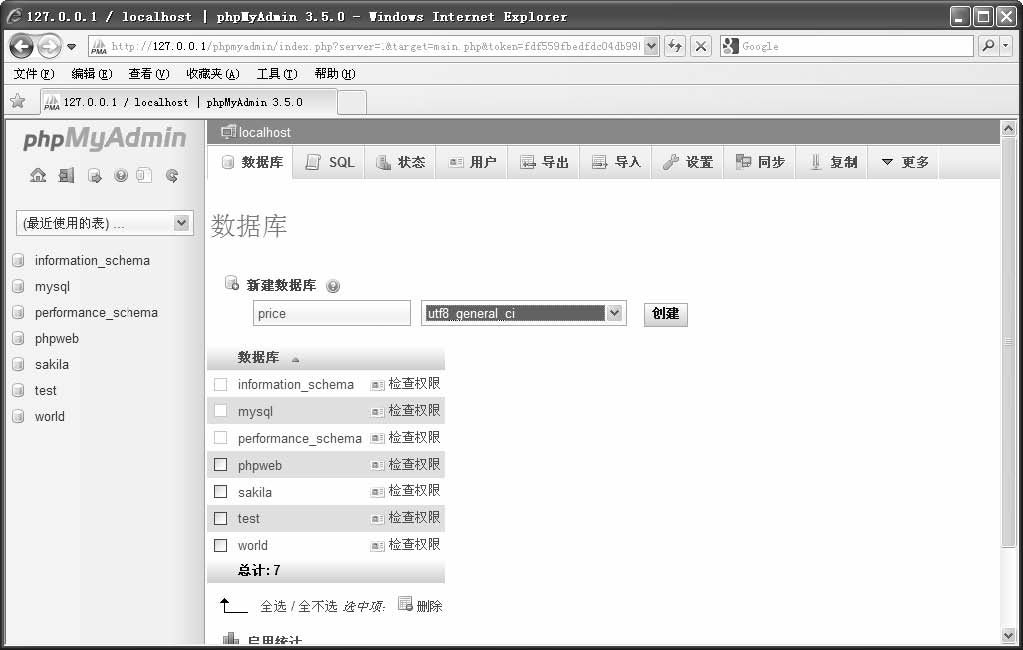Click the localhost server icon in breadcrumb
The height and width of the screenshot is (650, 1023).
click(228, 132)
